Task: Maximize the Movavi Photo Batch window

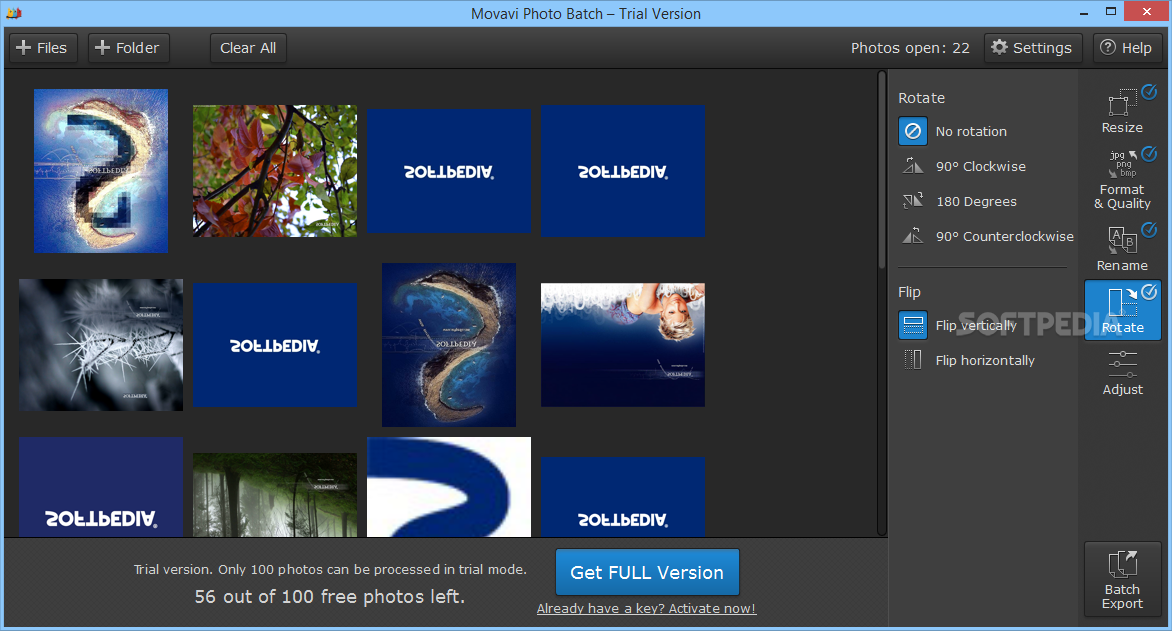Action: pyautogui.click(x=1111, y=12)
